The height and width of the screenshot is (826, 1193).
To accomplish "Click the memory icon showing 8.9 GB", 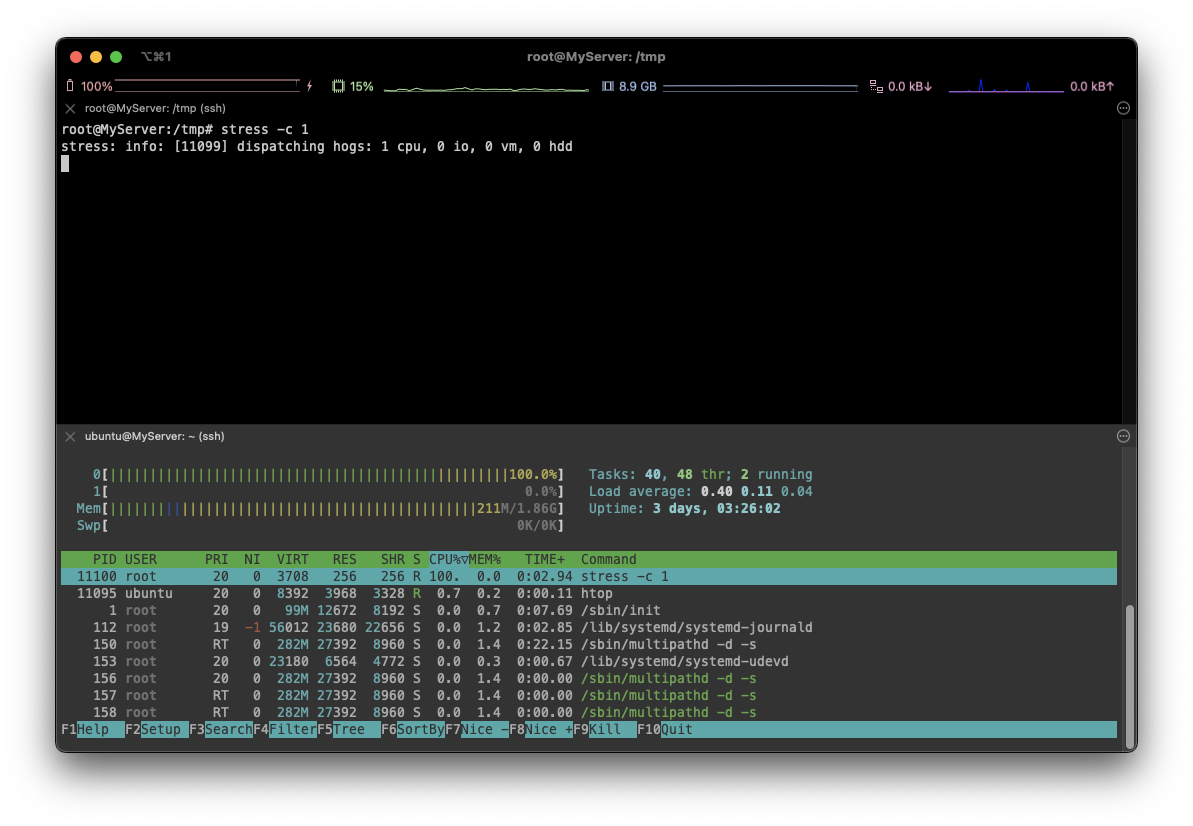I will (x=608, y=86).
